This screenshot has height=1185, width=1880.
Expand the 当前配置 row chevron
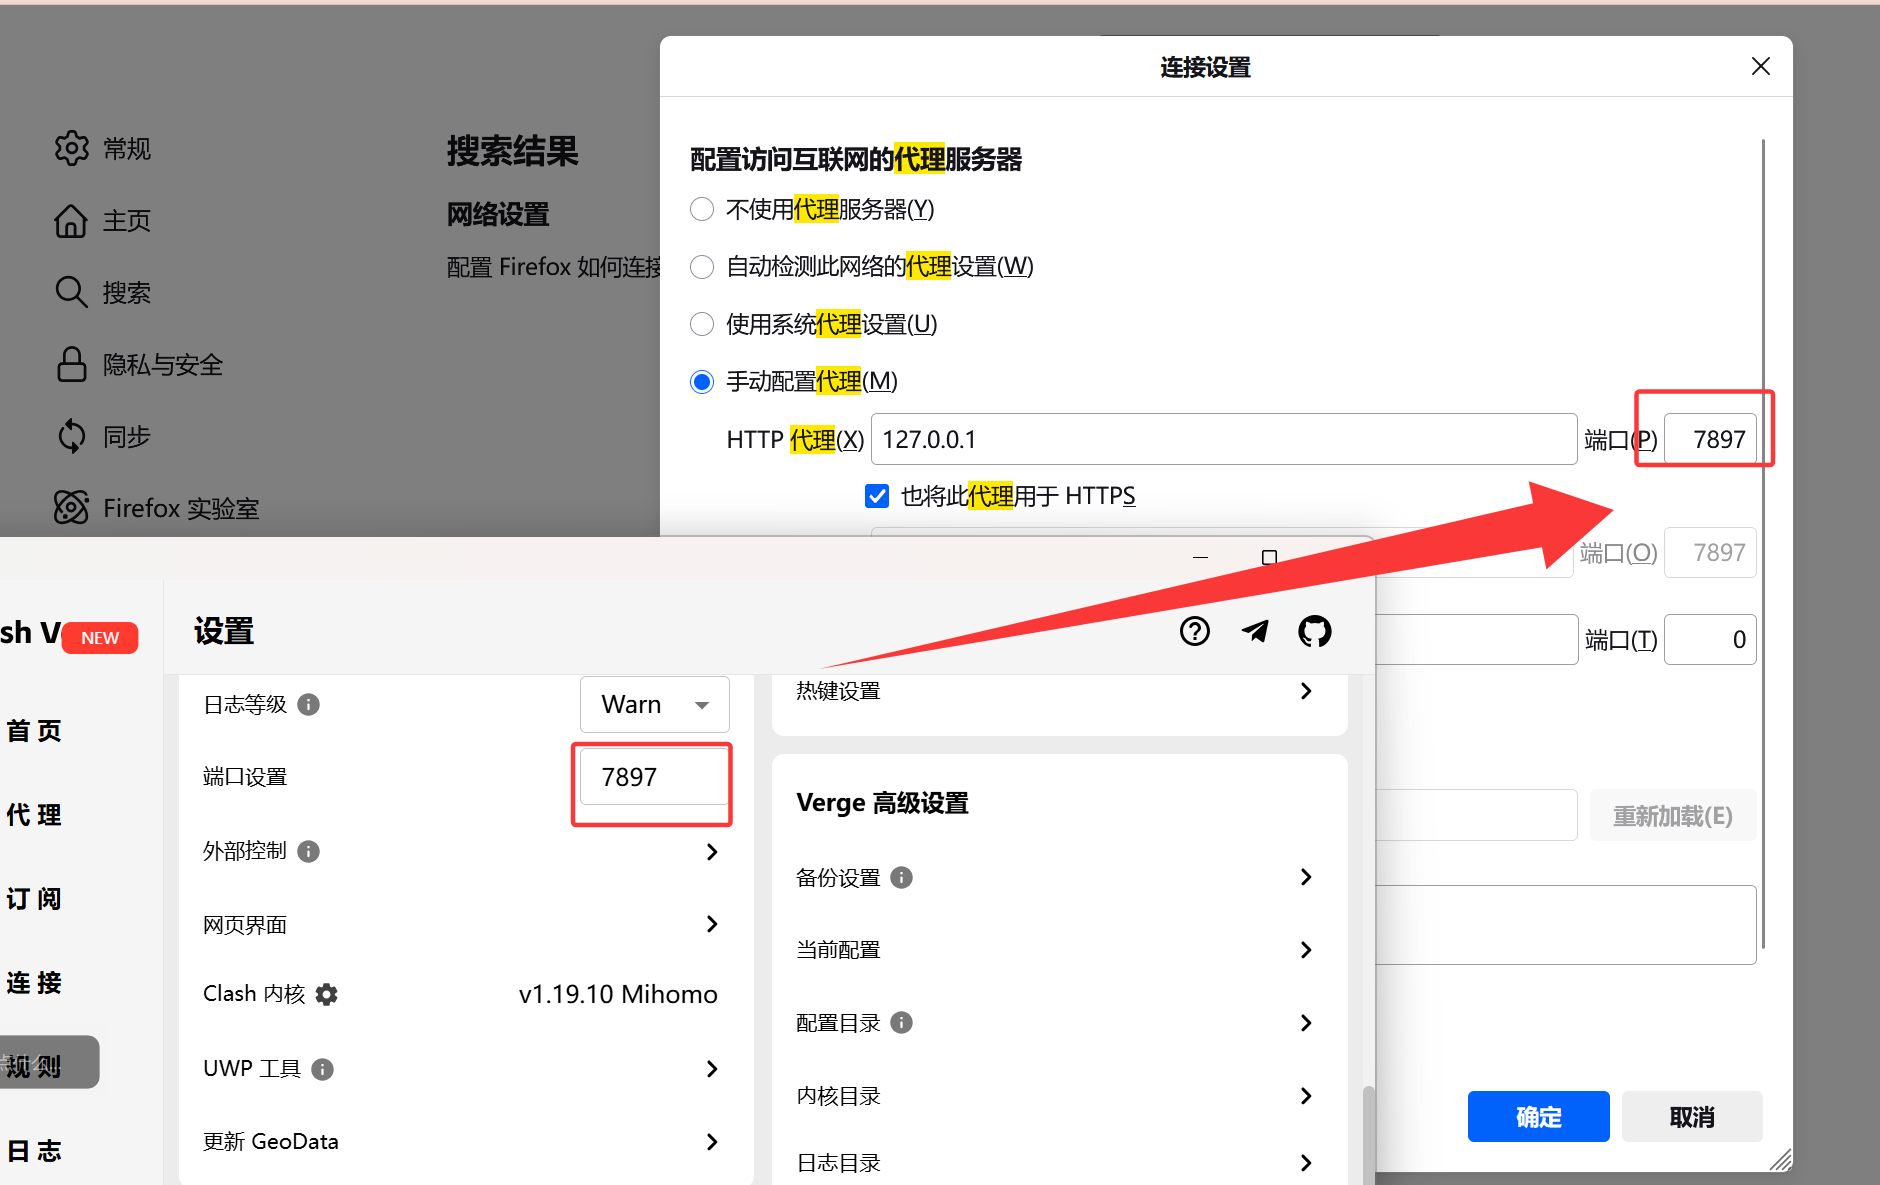pos(1306,950)
